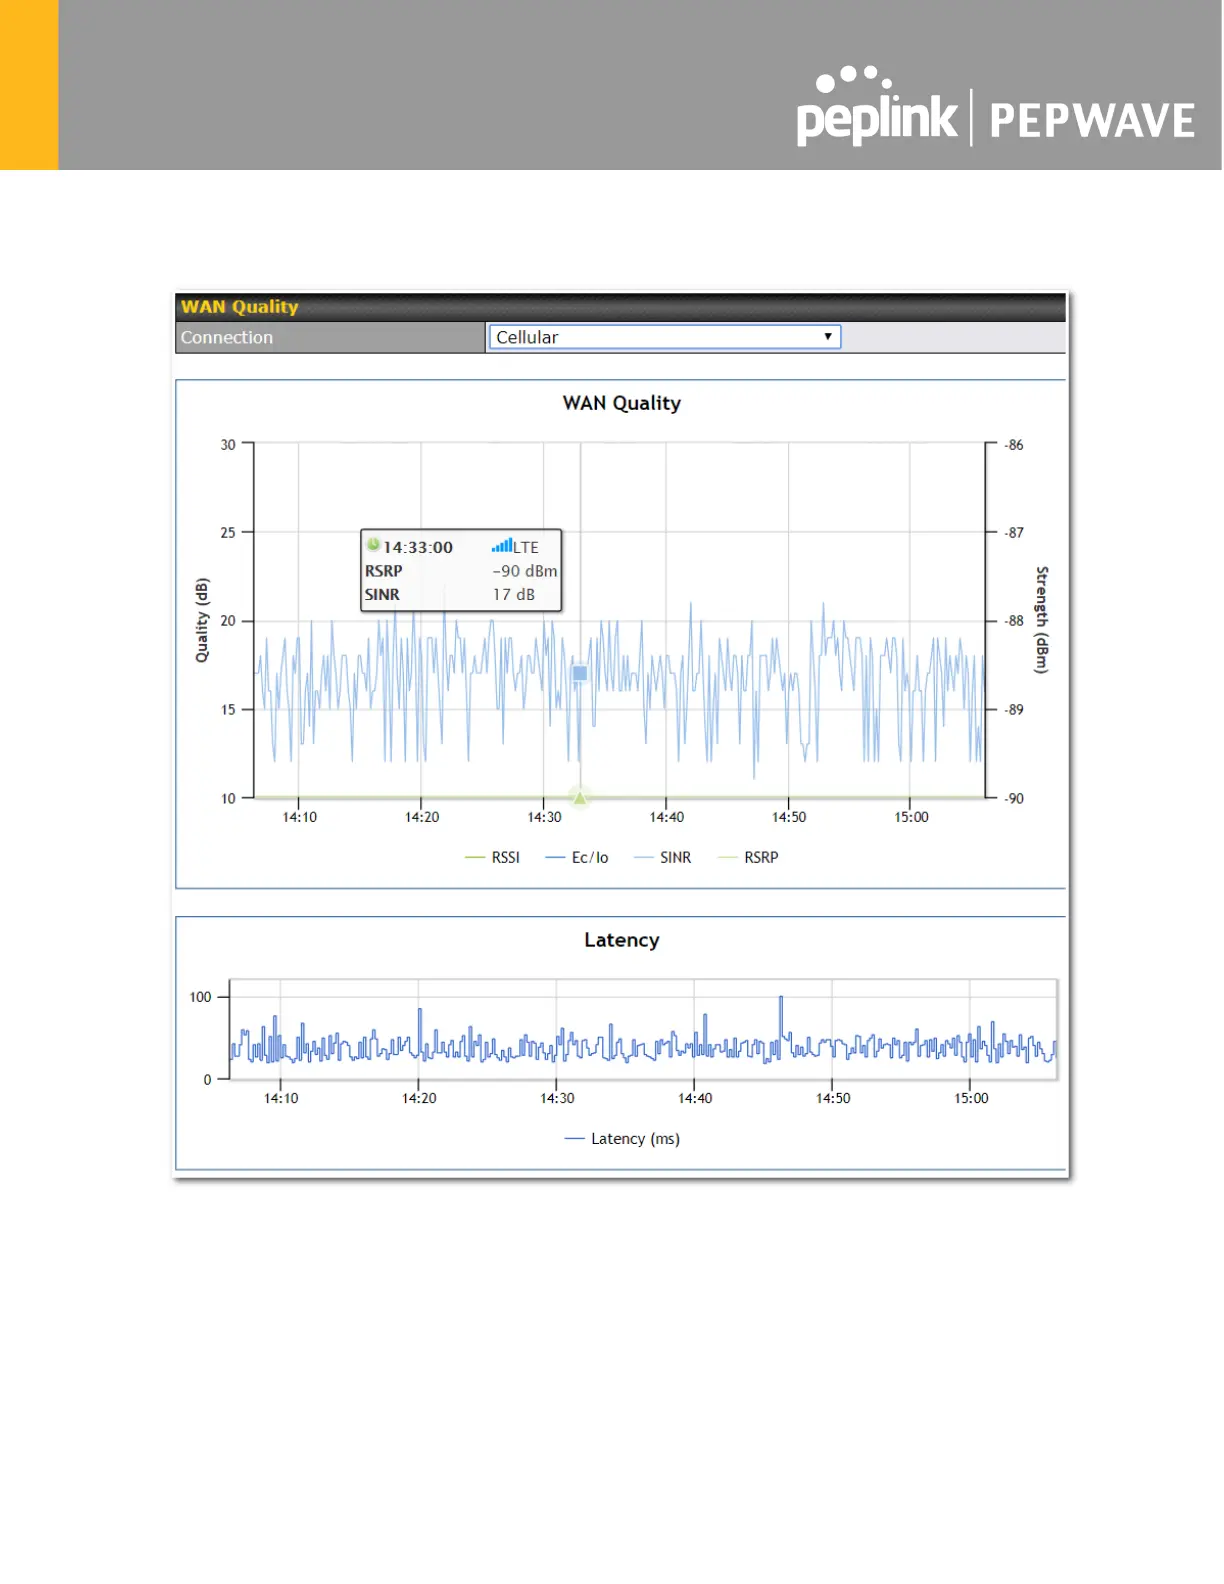This screenshot has width=1224, height=1584.
Task: Click the 15:00 tick on WAN Quality chart
Action: tap(911, 817)
